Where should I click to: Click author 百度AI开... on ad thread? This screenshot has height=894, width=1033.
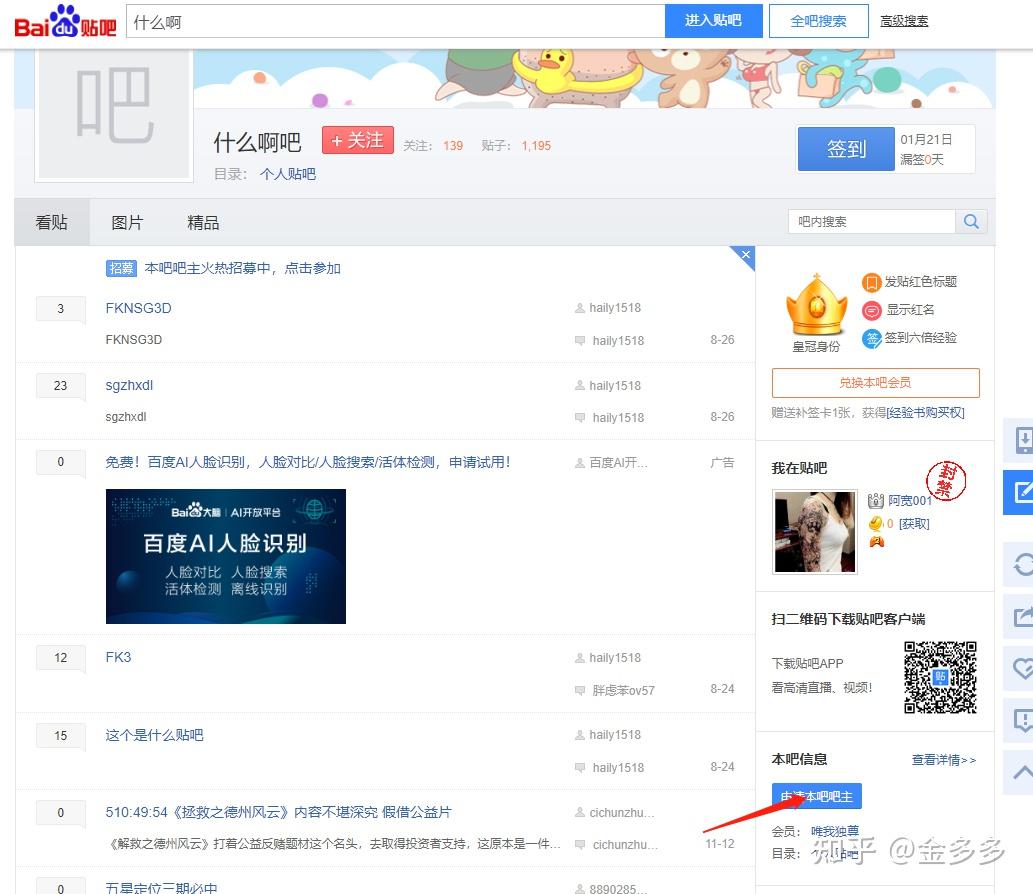(x=618, y=463)
